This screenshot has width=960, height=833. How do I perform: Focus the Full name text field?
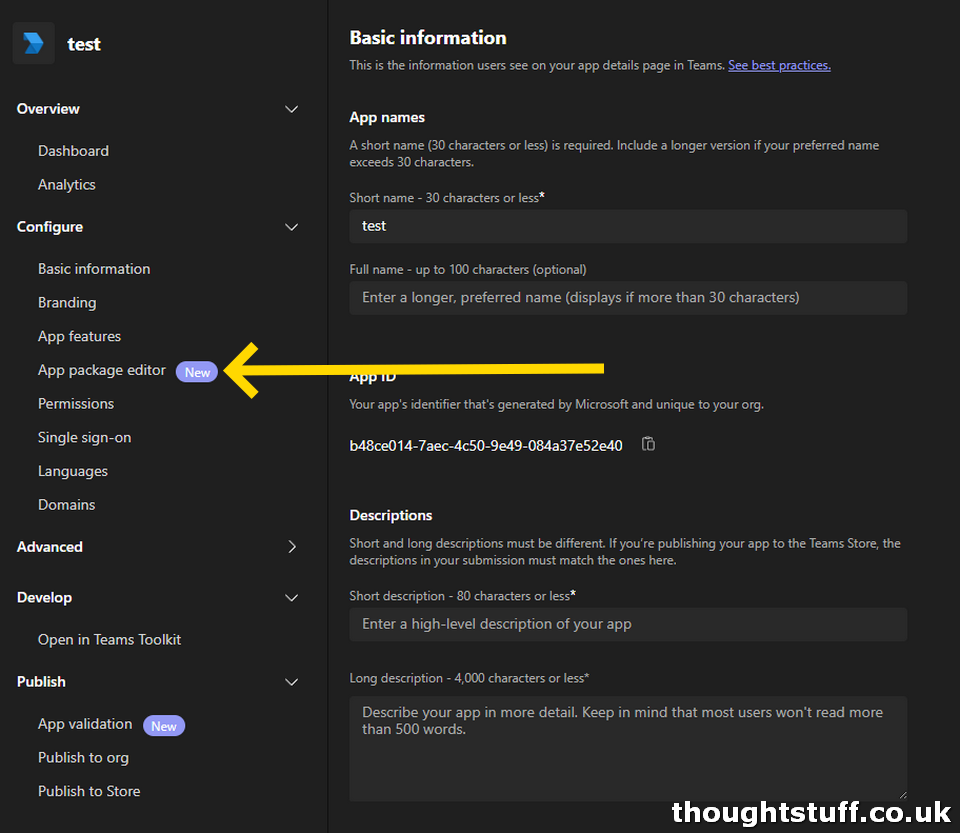627,298
